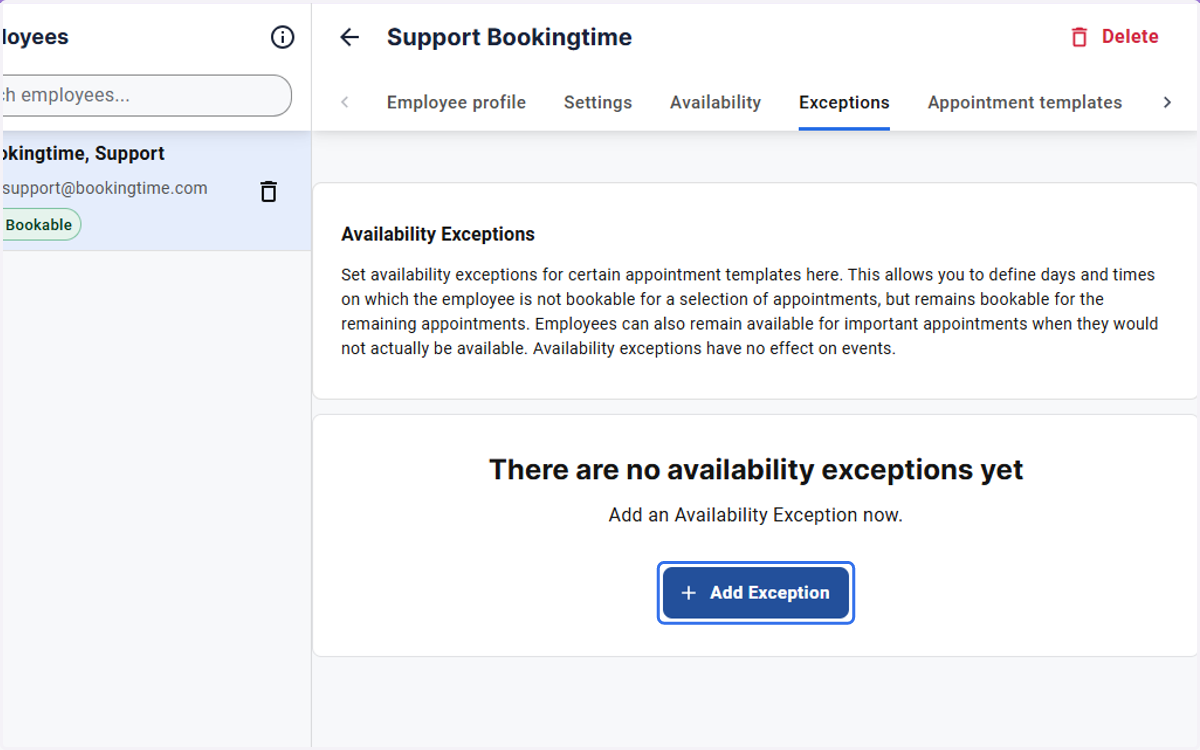The width and height of the screenshot is (1200, 750).
Task: Click the back arrow next to Support Bookingtime
Action: [x=349, y=37]
